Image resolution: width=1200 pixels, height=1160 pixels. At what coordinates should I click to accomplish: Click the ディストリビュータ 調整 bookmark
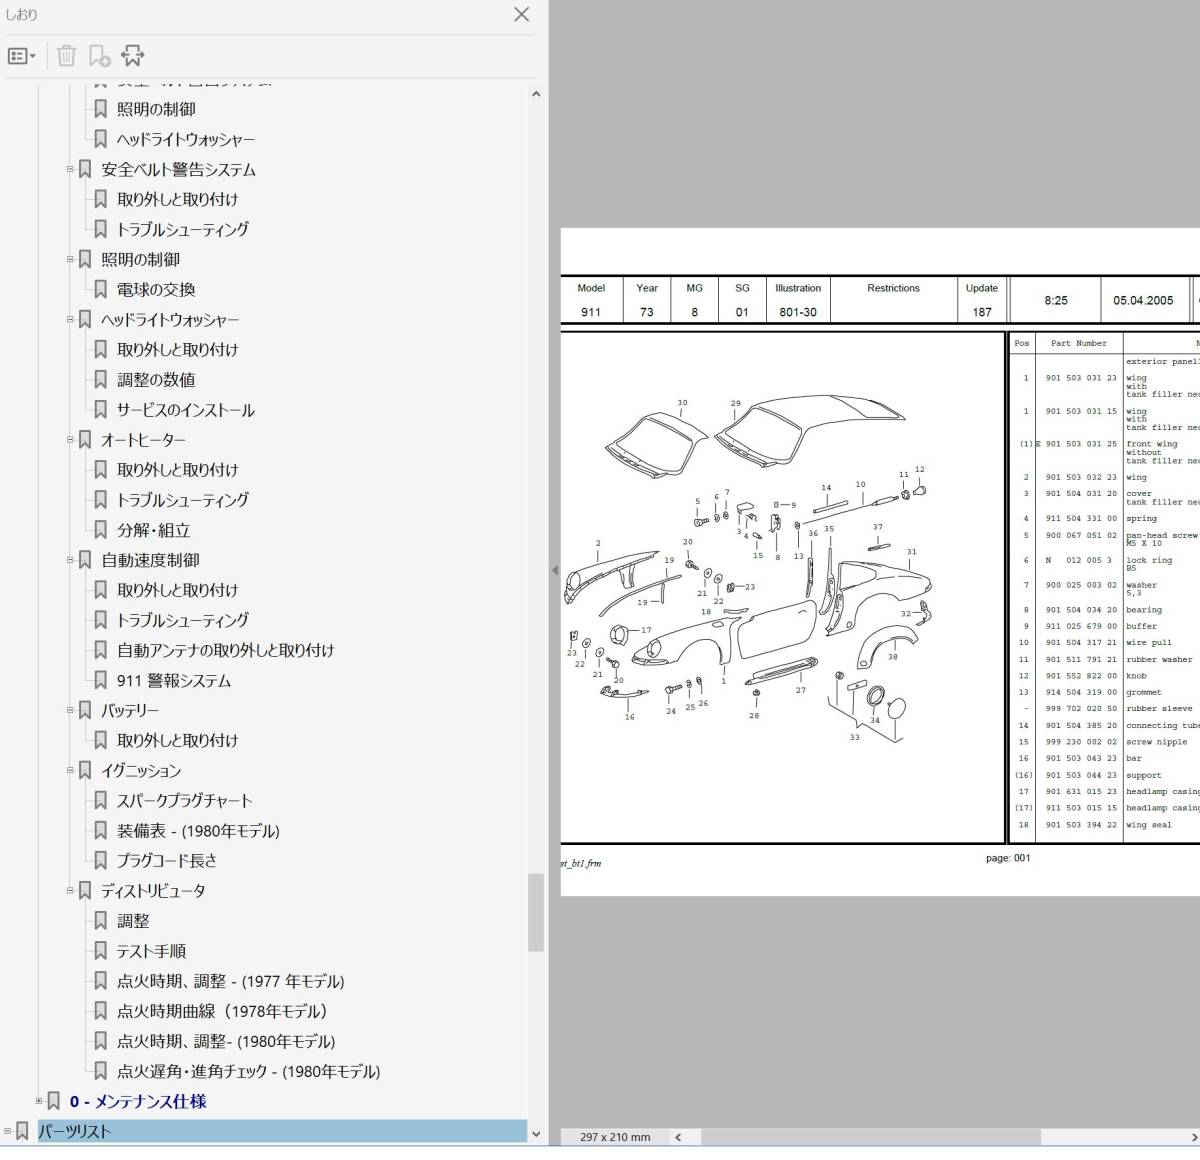pyautogui.click(x=133, y=921)
